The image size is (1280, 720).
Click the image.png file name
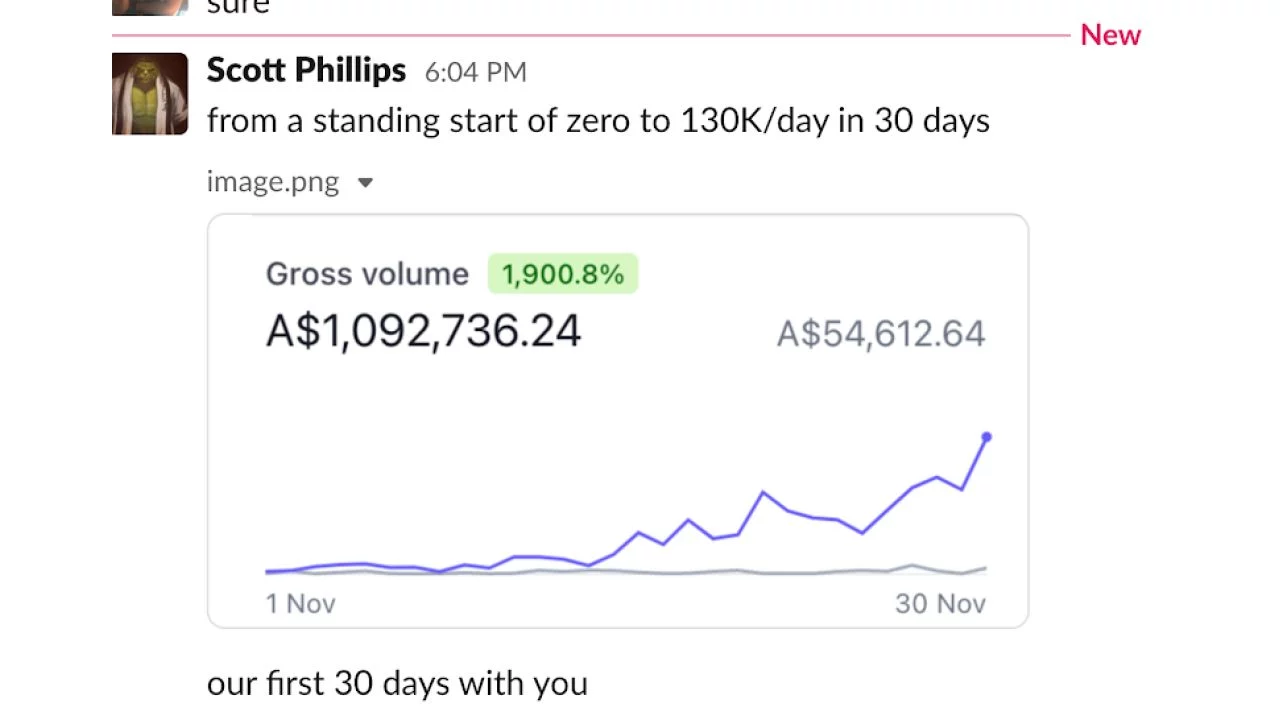(x=272, y=182)
